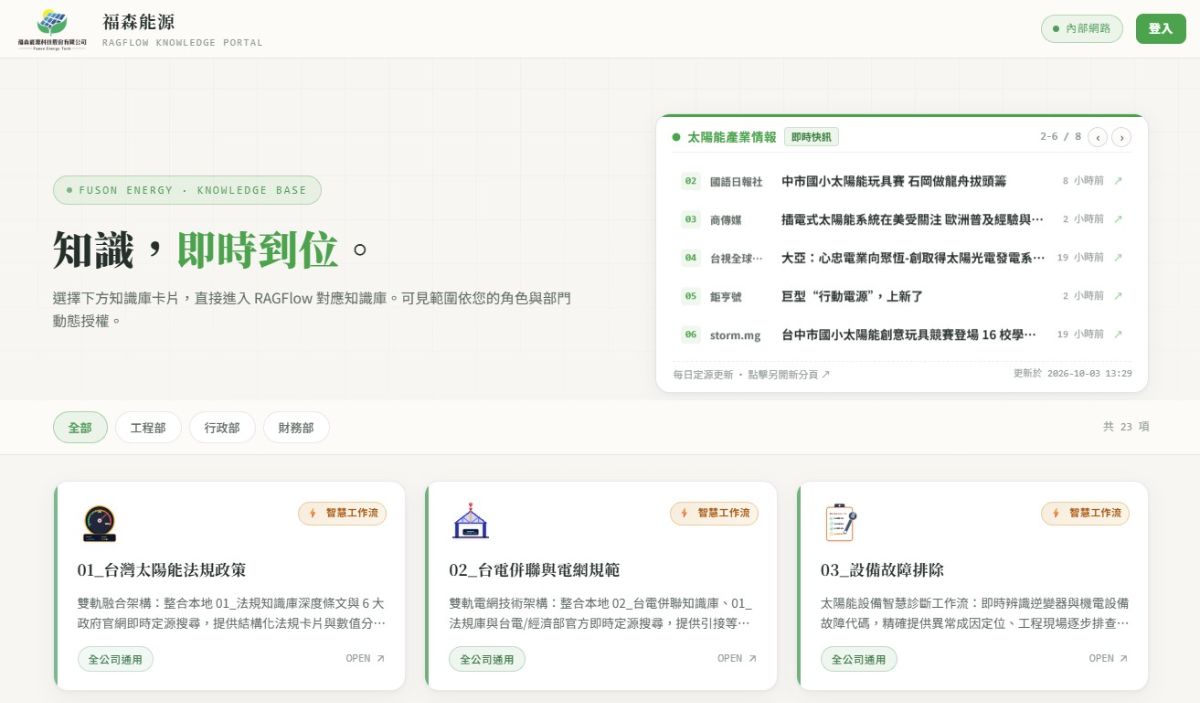Click 更新於 2026-10-03 13:29 timestamp

point(1072,373)
